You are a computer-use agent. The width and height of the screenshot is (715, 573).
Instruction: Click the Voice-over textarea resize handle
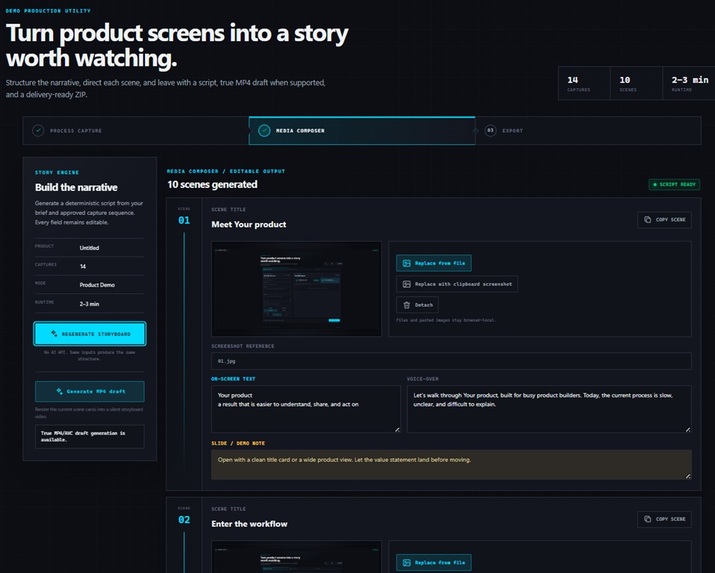tap(688, 429)
